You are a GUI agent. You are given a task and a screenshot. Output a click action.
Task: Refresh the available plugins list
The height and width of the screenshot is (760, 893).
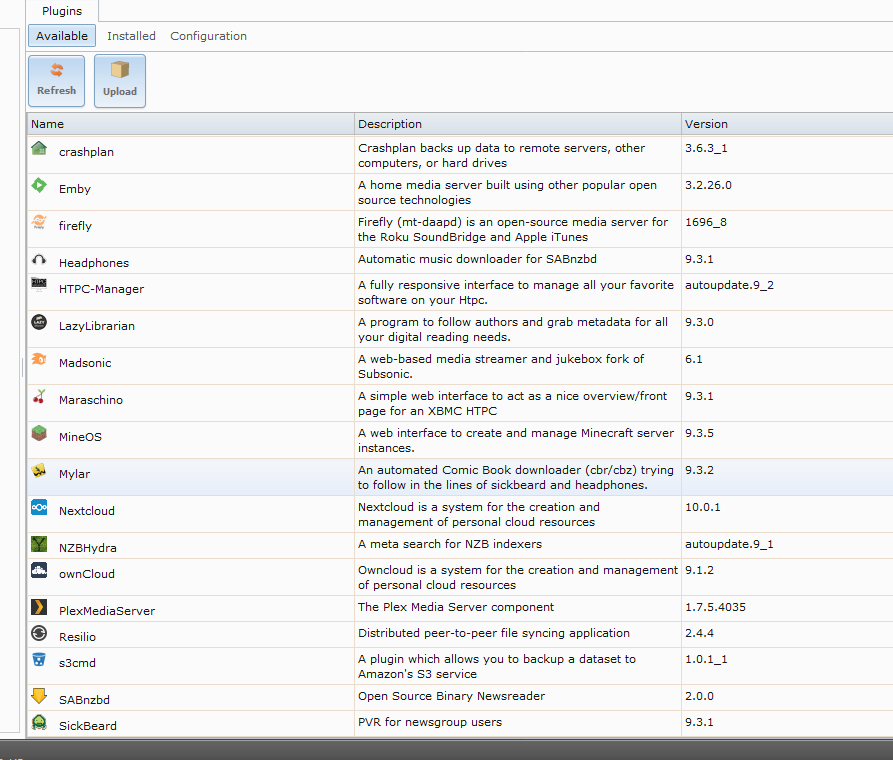(56, 81)
